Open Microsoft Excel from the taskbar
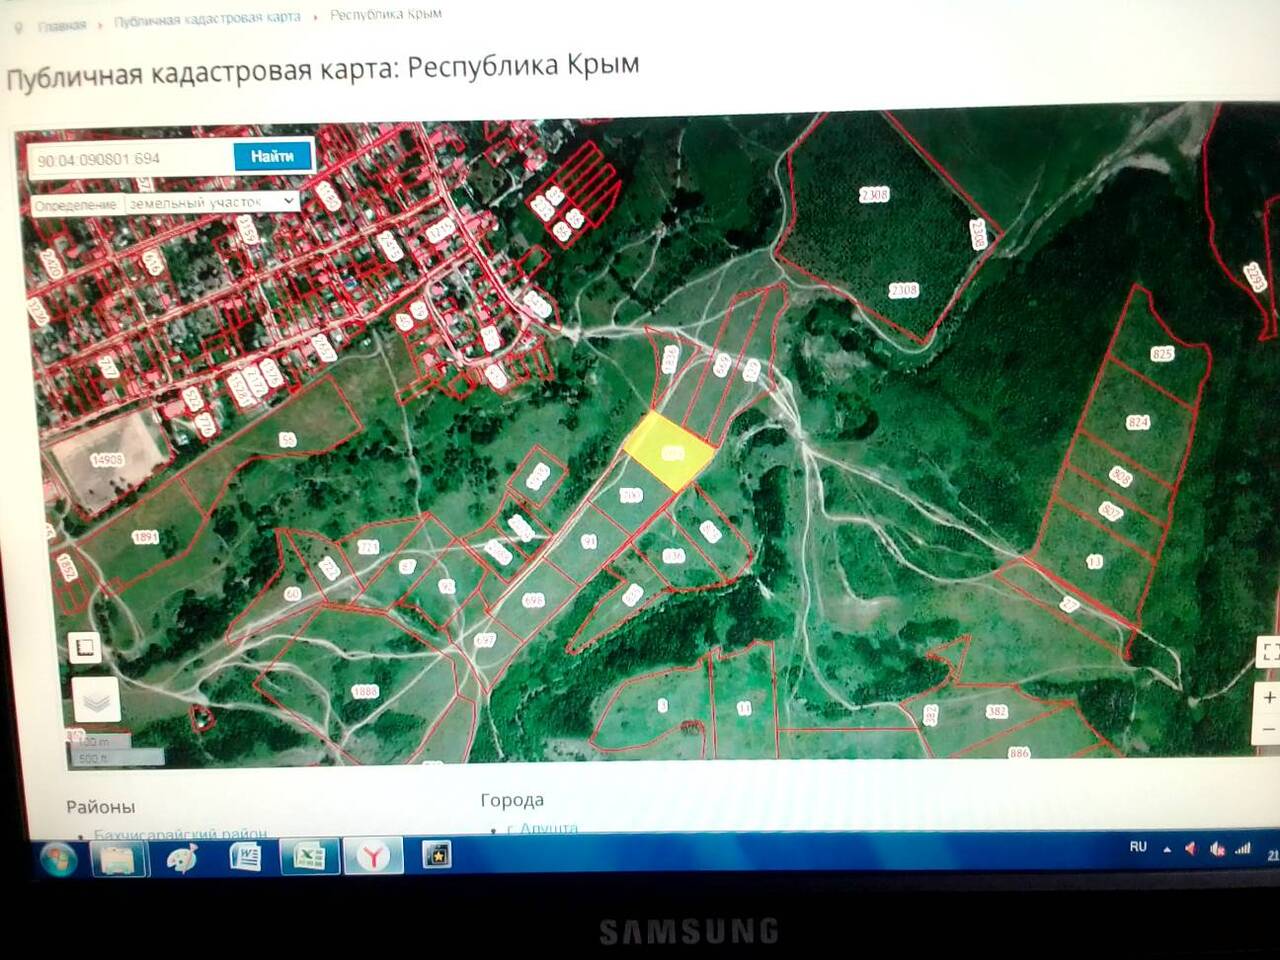 [x=308, y=857]
